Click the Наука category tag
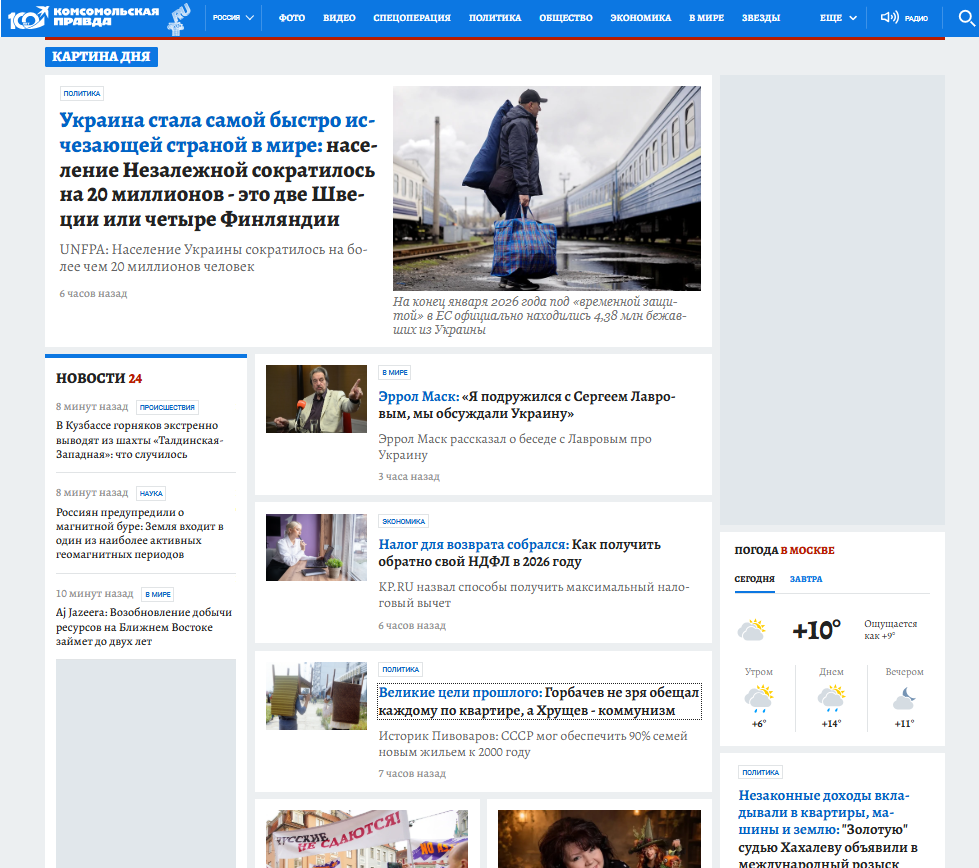Viewport: 979px width, 868px height. coord(151,493)
